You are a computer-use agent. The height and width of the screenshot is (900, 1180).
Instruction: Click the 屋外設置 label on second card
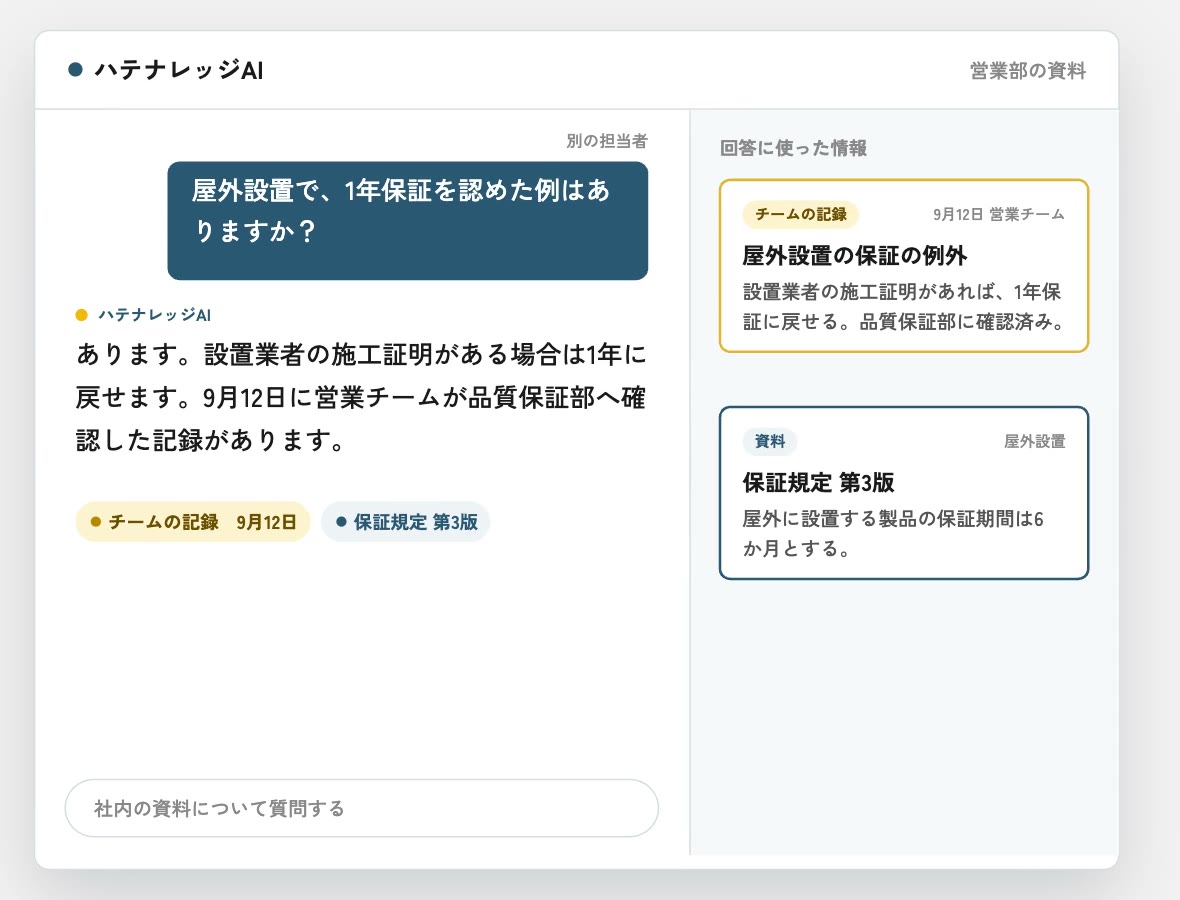pyautogui.click(x=1035, y=442)
